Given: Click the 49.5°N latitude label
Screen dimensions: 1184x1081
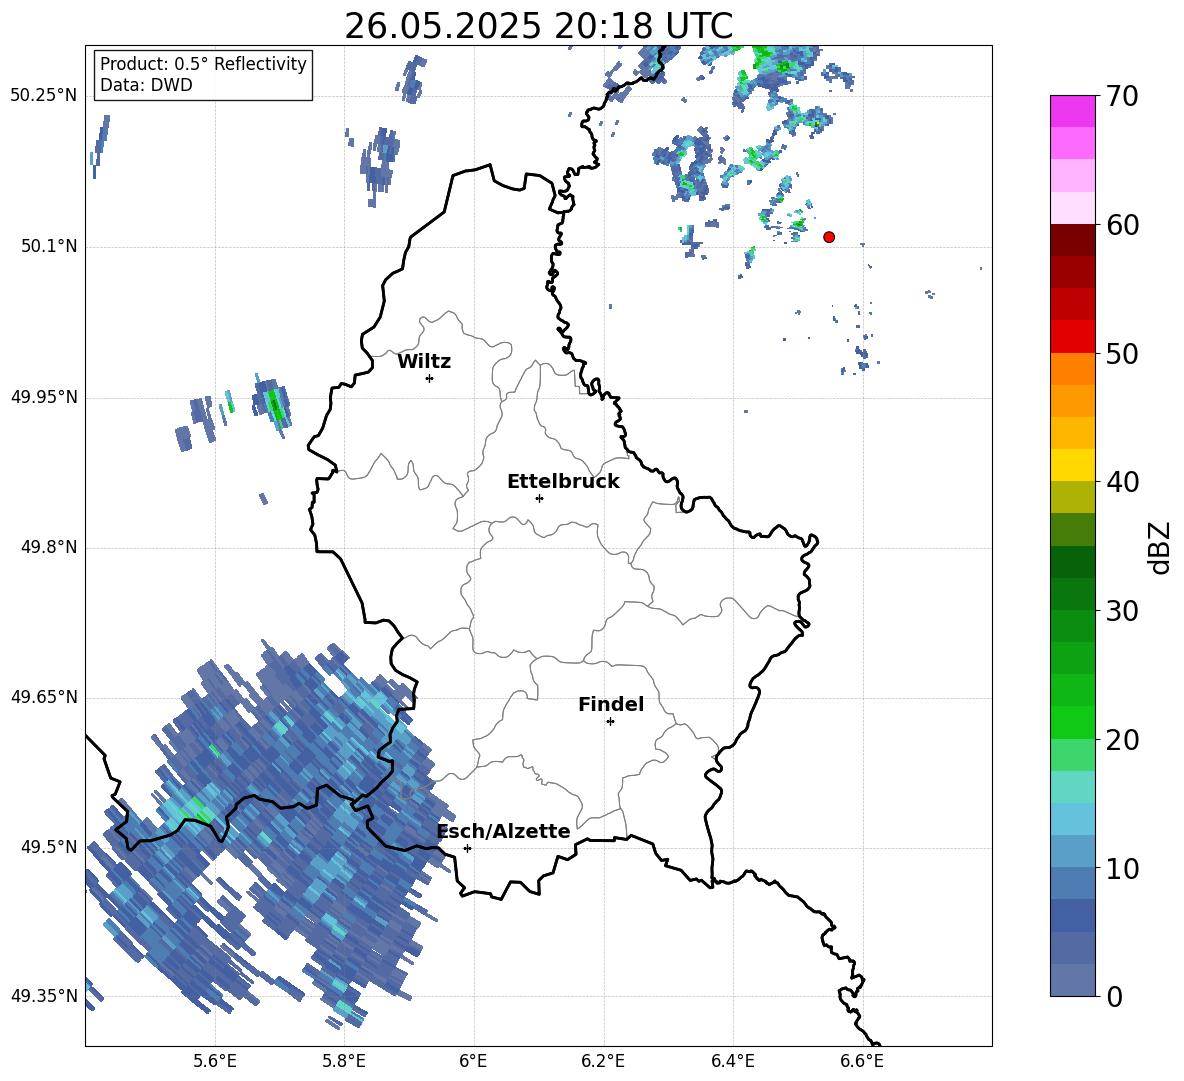Looking at the screenshot, I should (49, 847).
